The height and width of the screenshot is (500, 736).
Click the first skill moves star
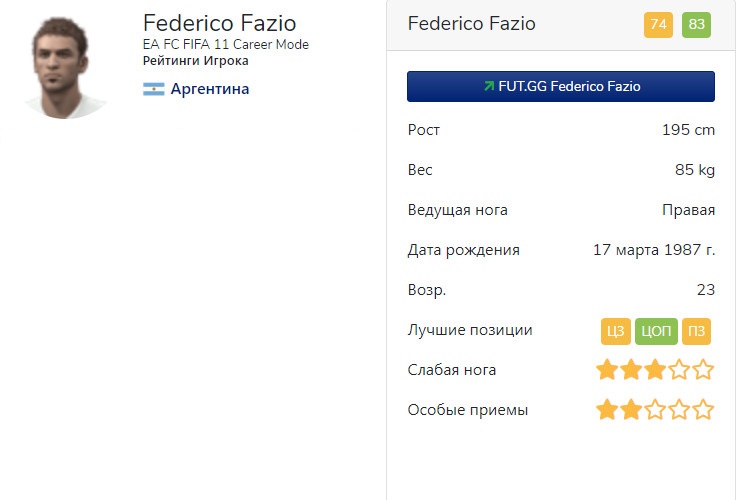coord(607,410)
